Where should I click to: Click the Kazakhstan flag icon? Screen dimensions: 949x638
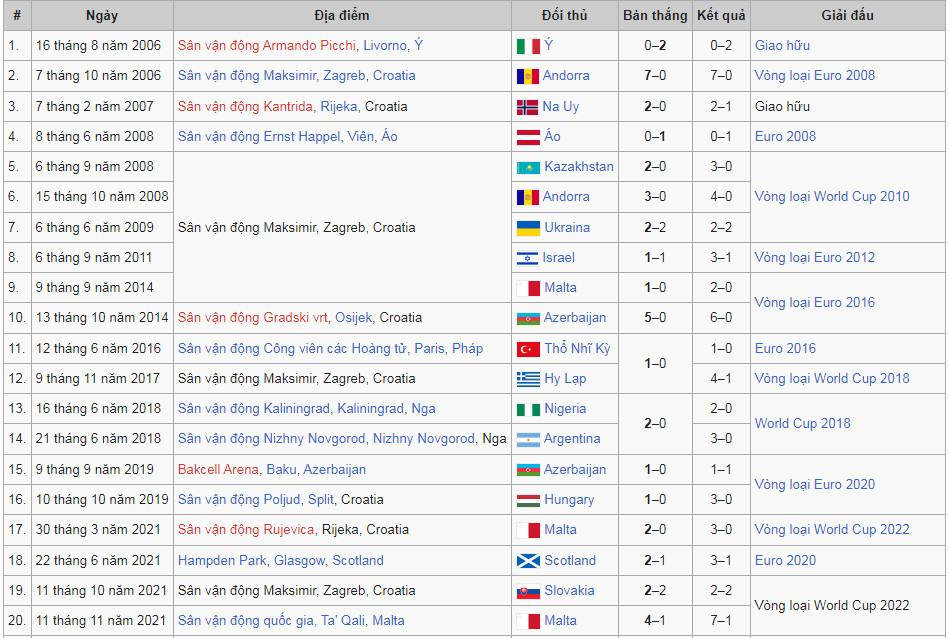coord(527,166)
